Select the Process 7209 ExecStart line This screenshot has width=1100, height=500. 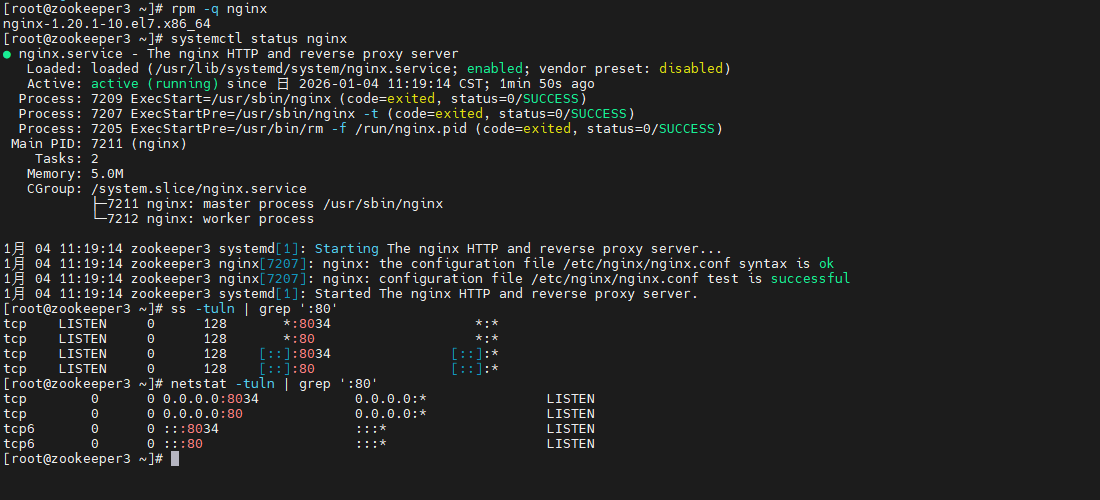pos(303,99)
